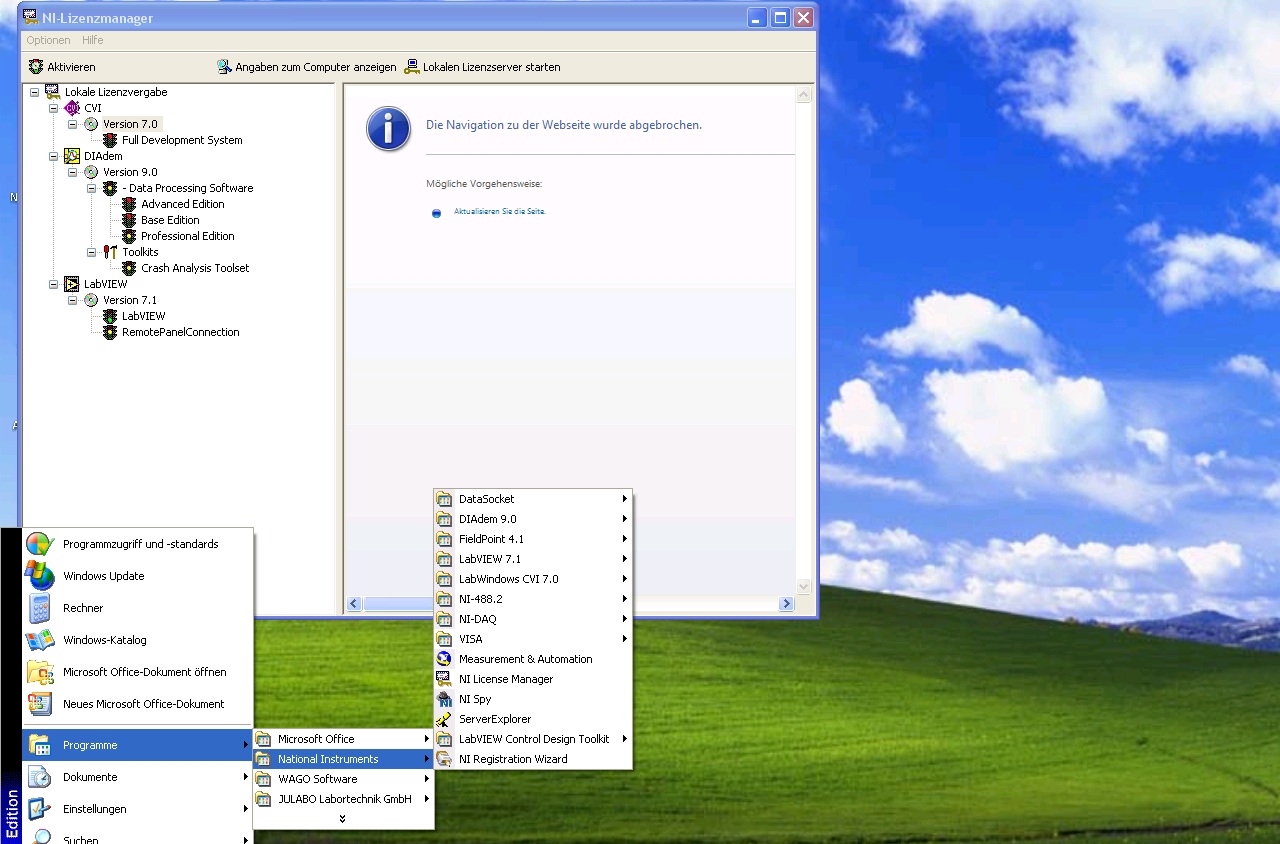Click the down arrow of the vertical scrollbar

point(803,587)
